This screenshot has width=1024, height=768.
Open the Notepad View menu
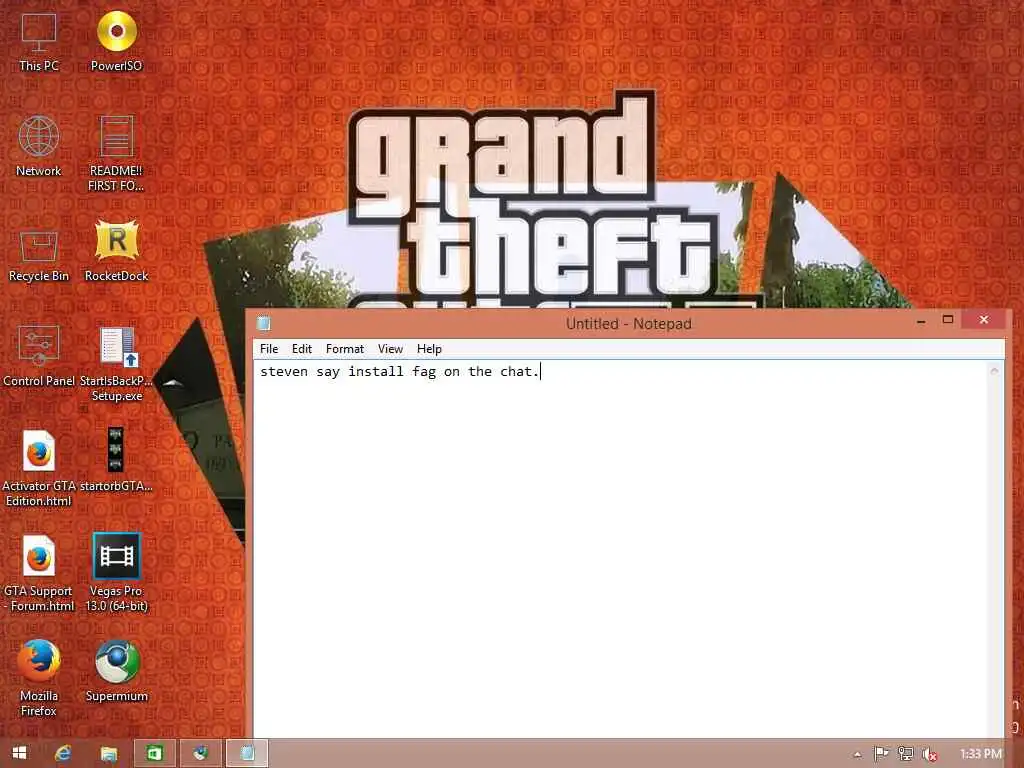pyautogui.click(x=391, y=349)
